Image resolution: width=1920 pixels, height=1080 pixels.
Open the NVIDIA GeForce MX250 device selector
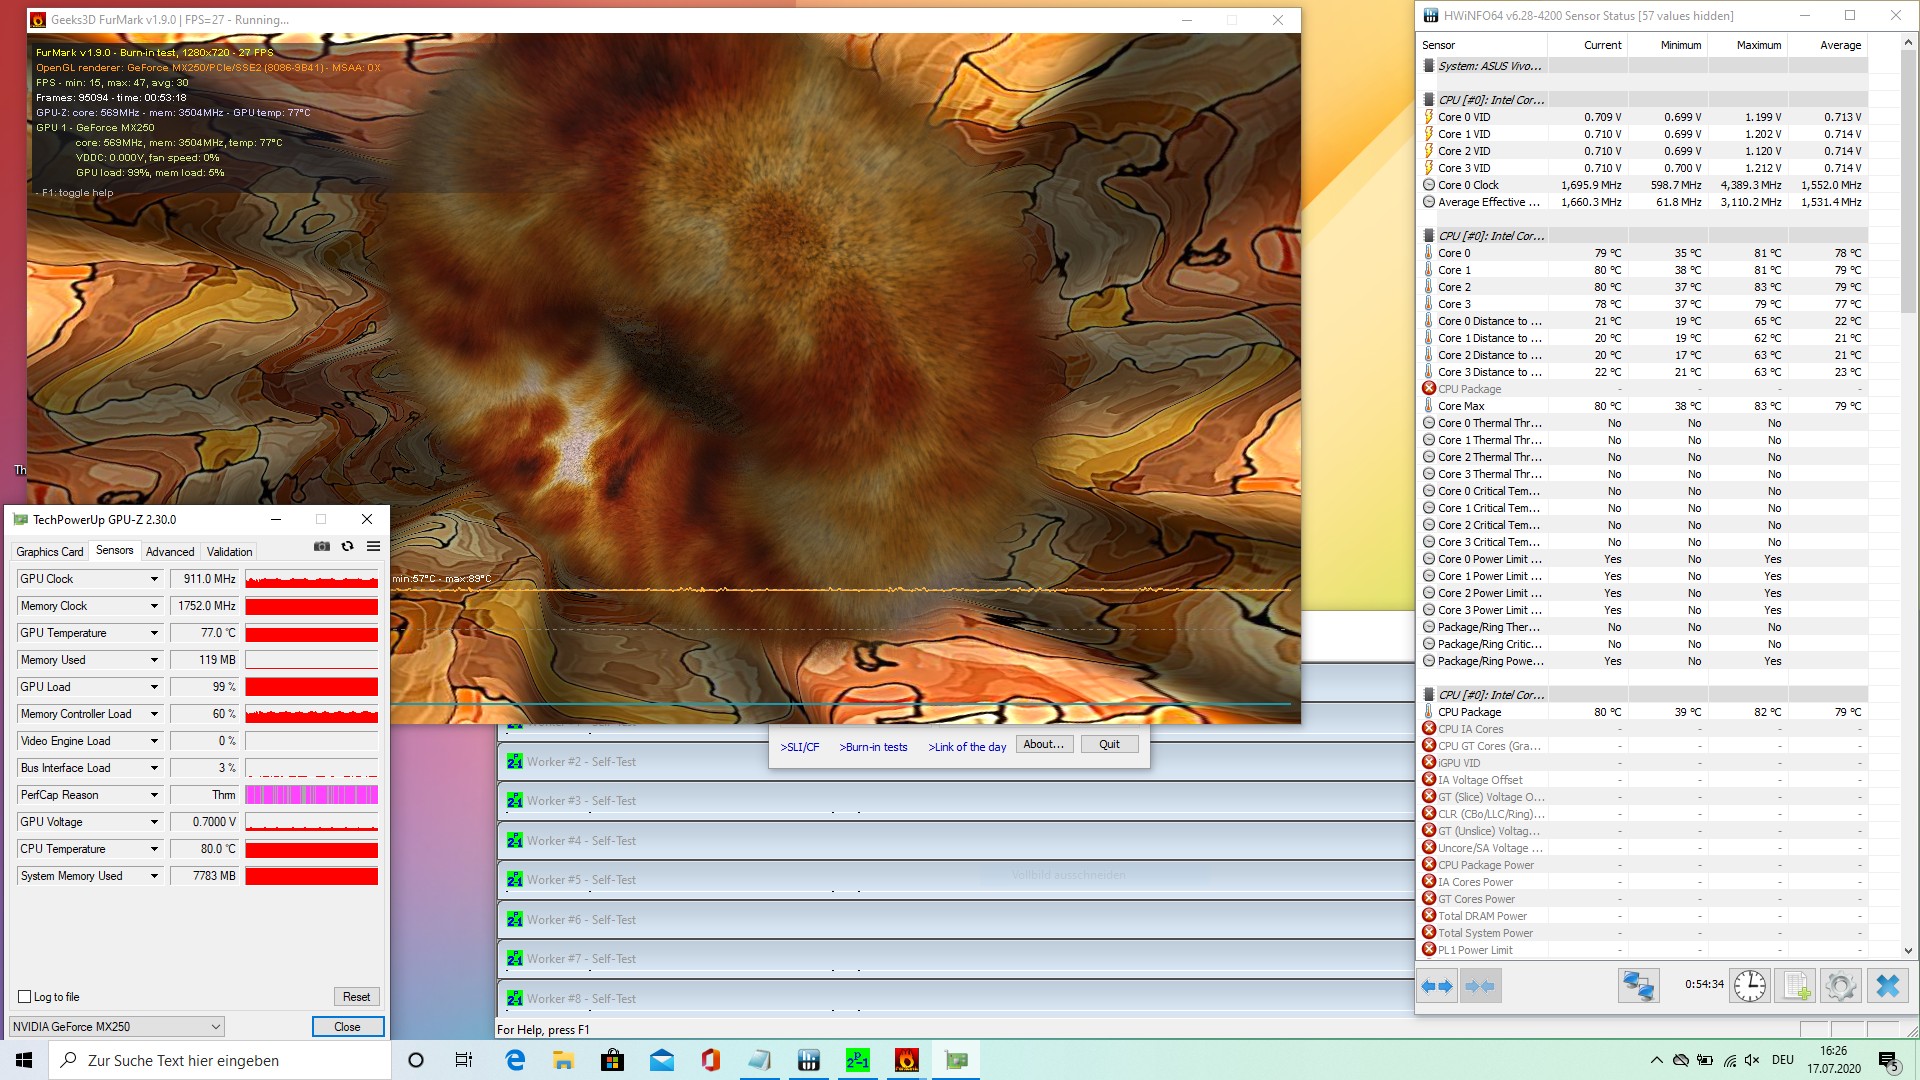(116, 1027)
